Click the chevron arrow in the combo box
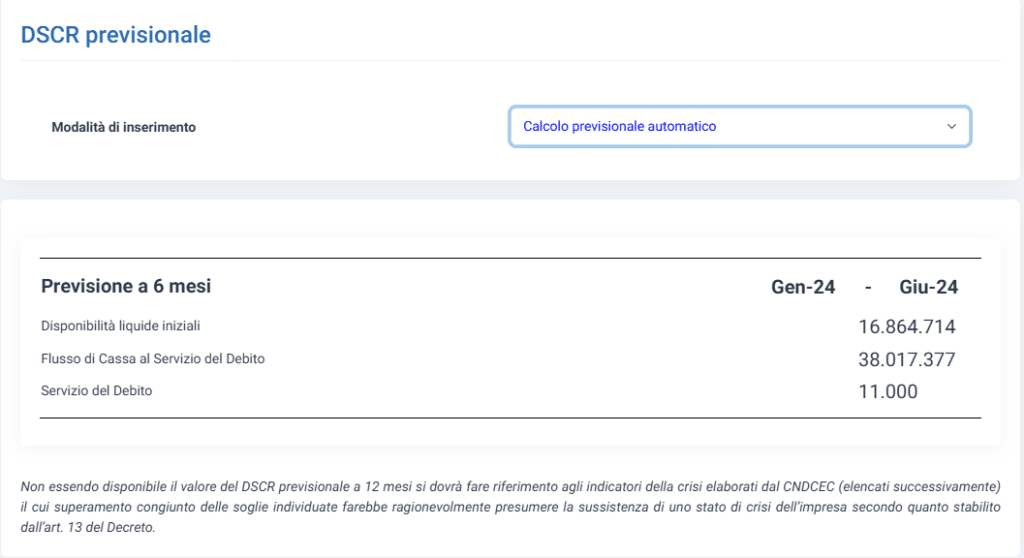The width and height of the screenshot is (1024, 558). pos(952,127)
